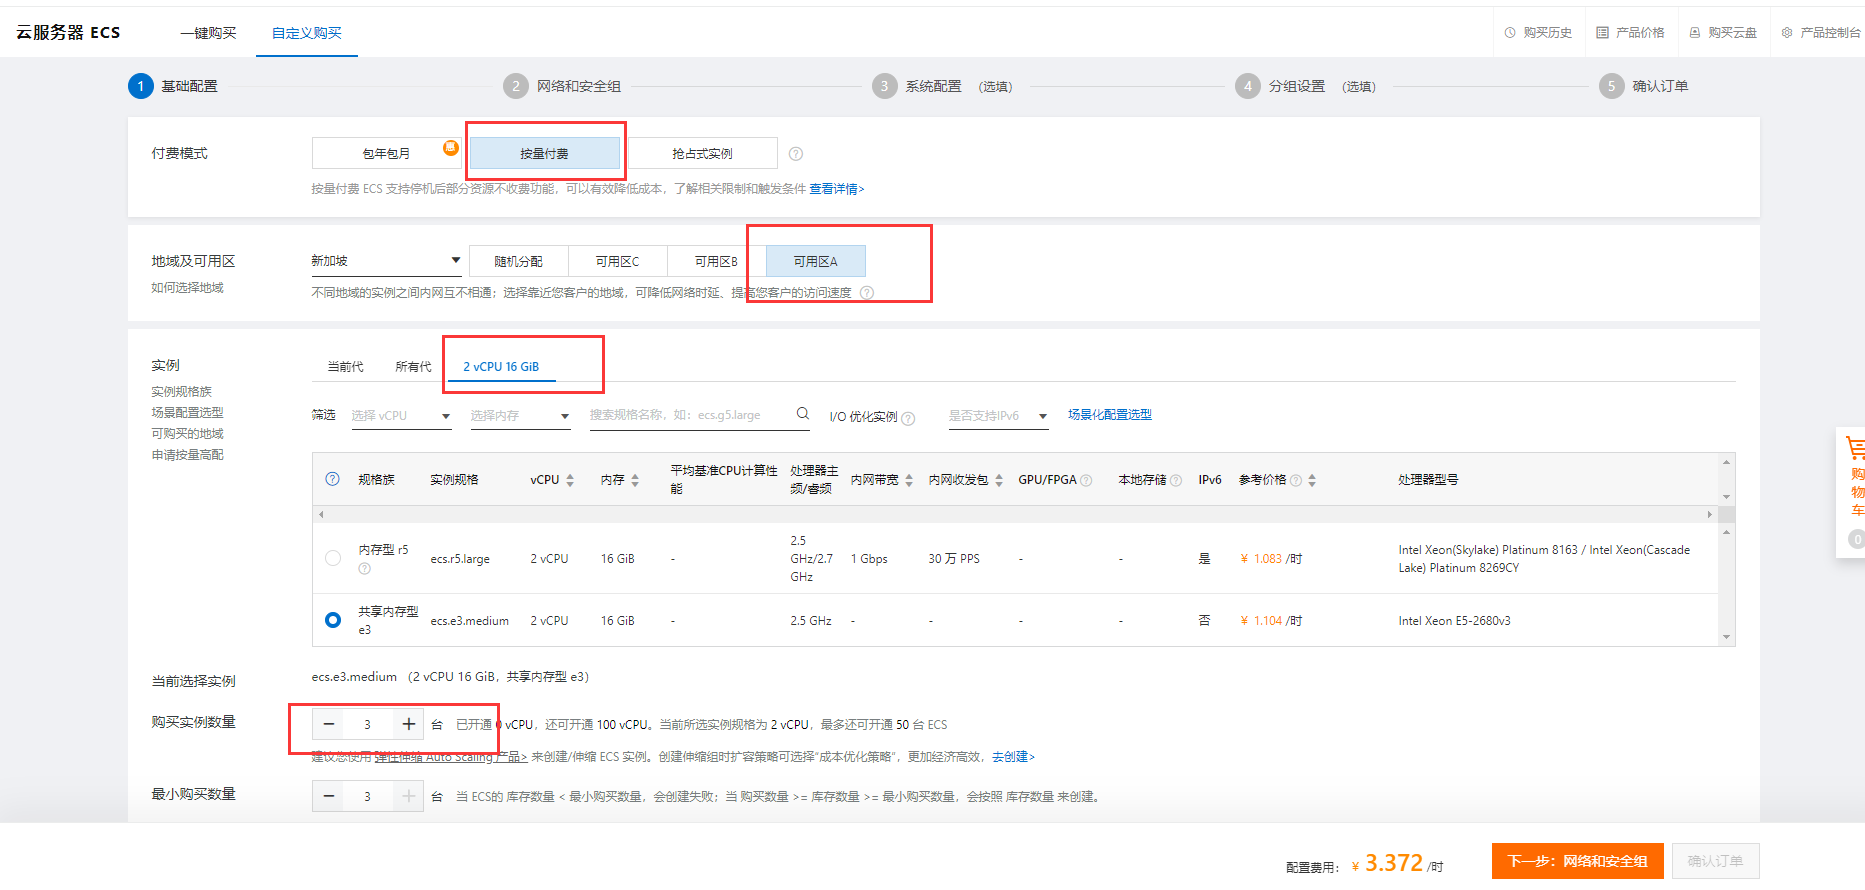Click the search magnifier icon in spec filter
Image resolution: width=1865 pixels, height=890 pixels.
[802, 414]
